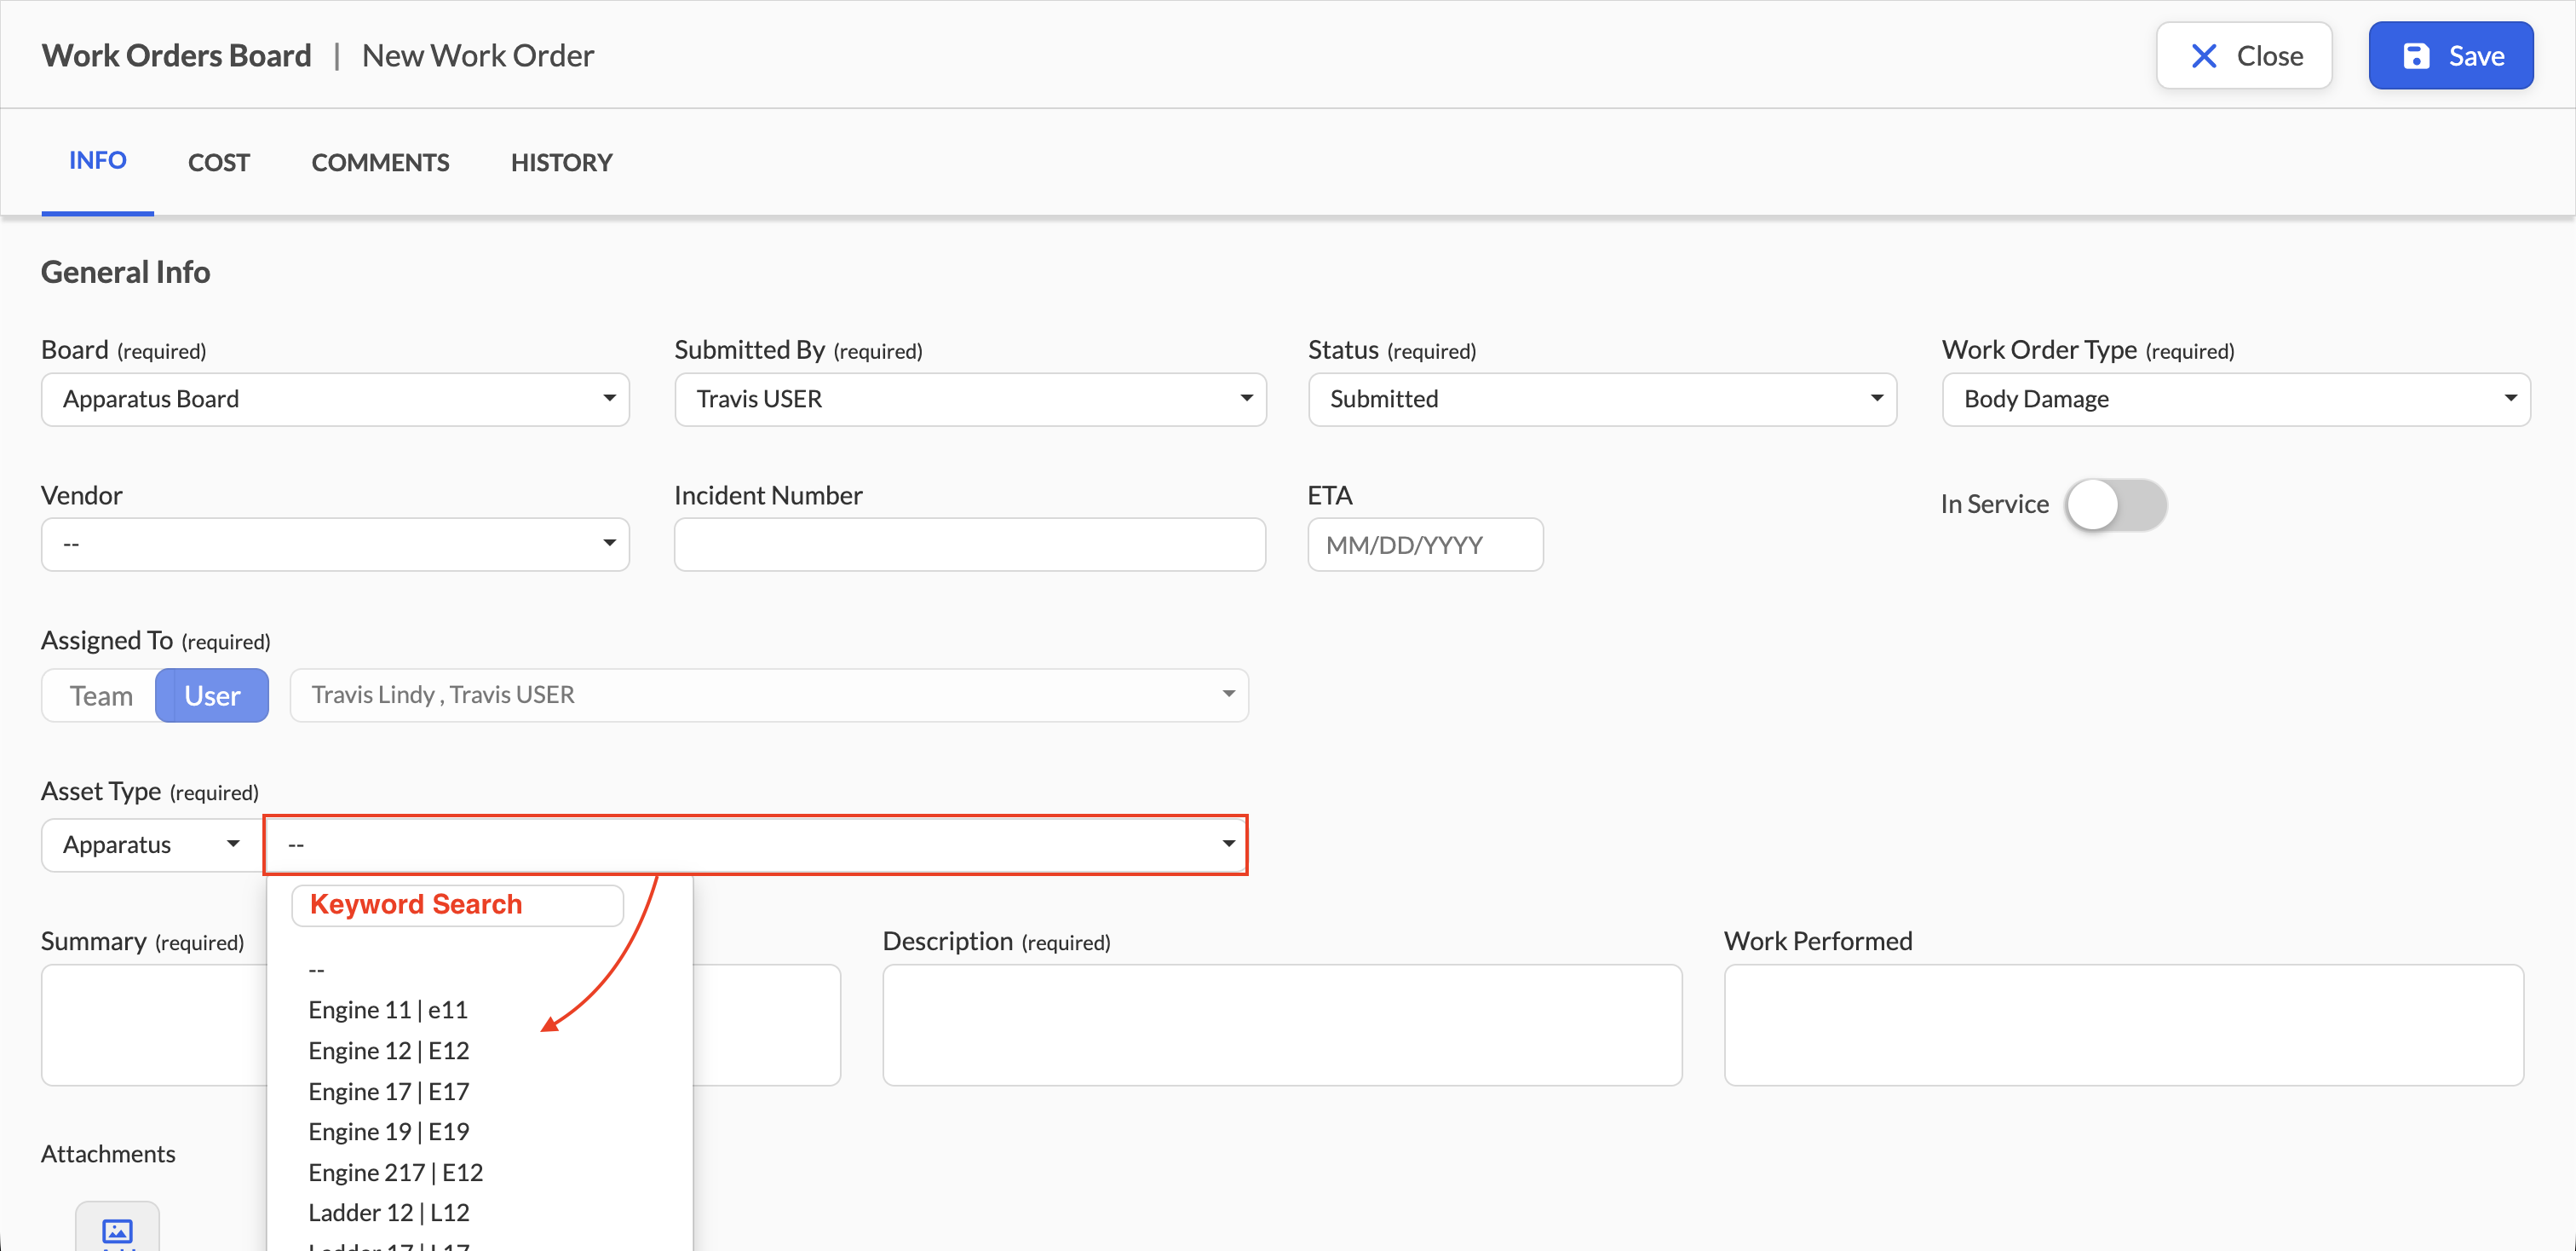This screenshot has height=1251, width=2576.
Task: Open the Apparatus asset type dropdown
Action: [152, 845]
